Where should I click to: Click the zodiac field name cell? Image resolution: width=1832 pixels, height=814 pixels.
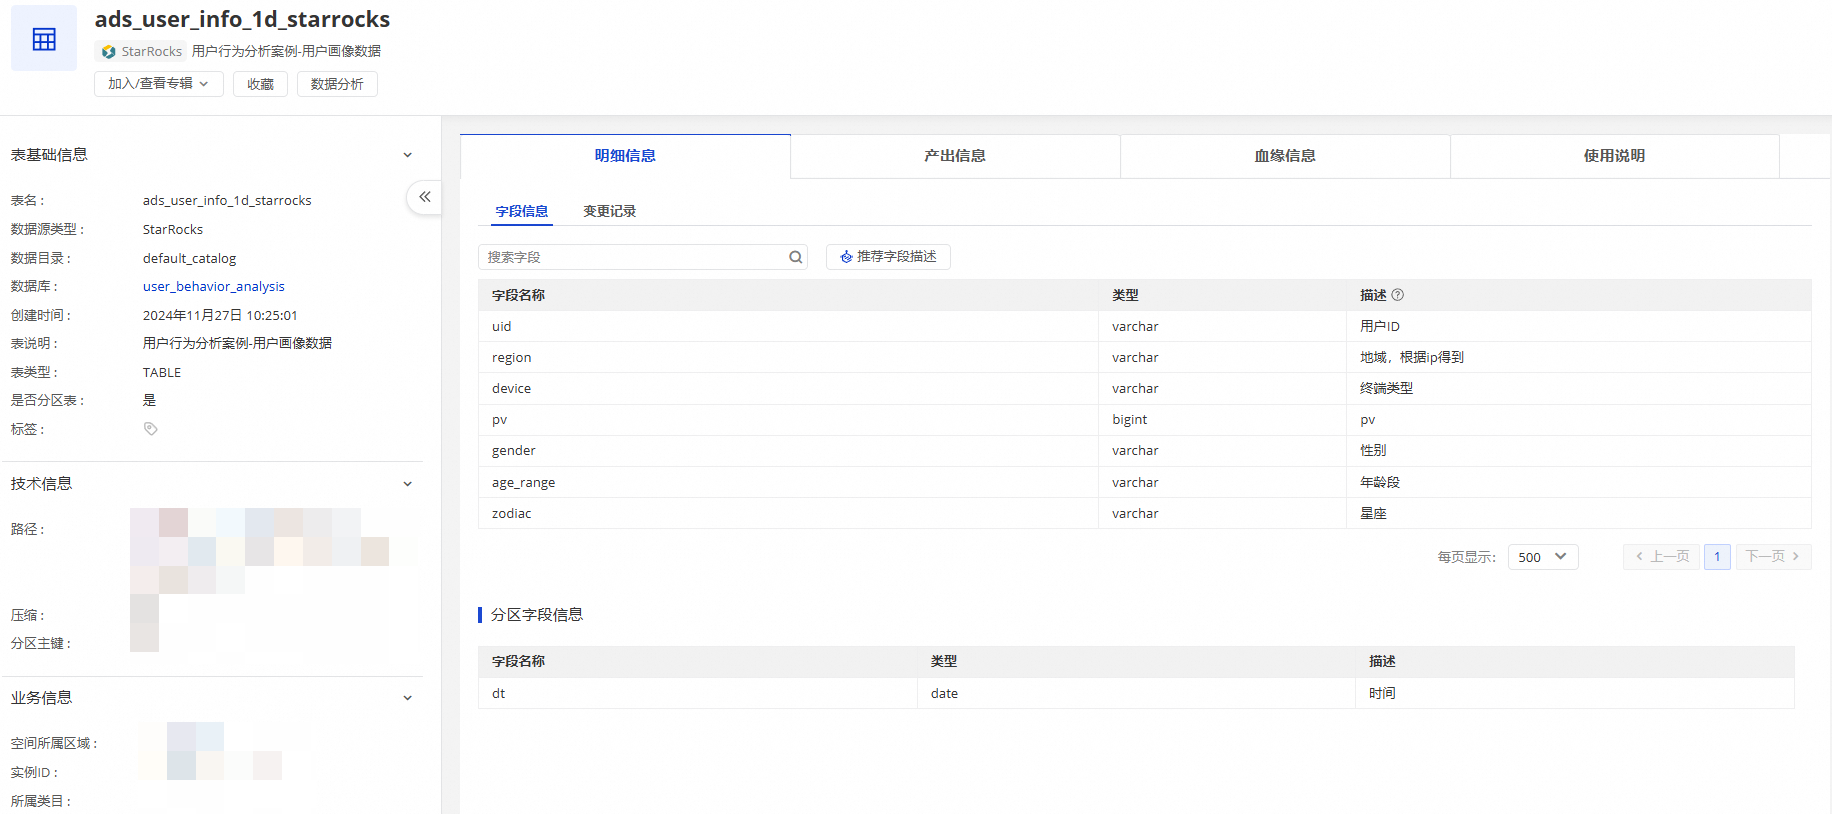click(788, 513)
